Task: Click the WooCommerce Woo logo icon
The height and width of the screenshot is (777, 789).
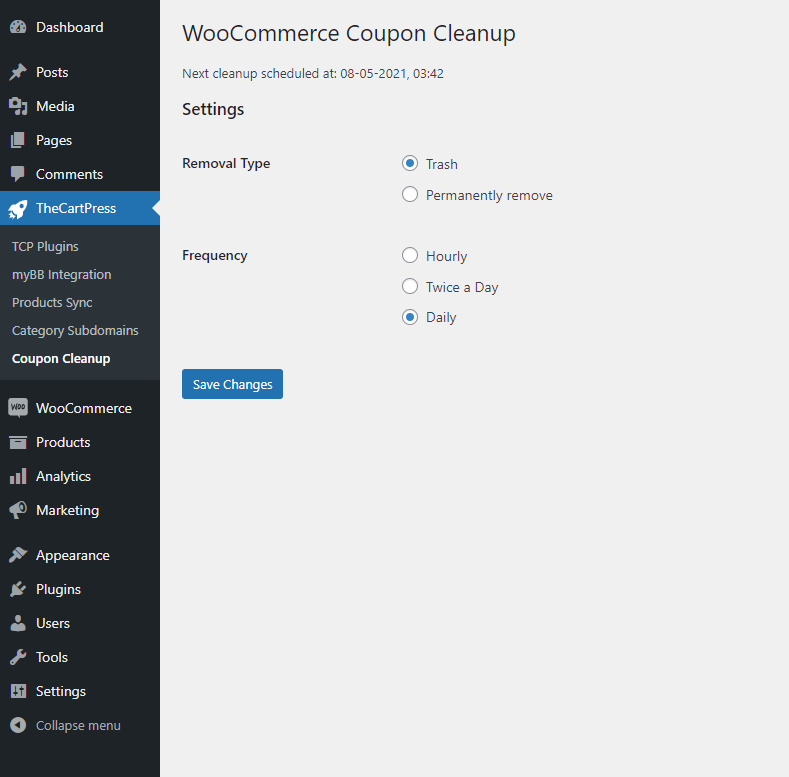Action: pyautogui.click(x=18, y=408)
